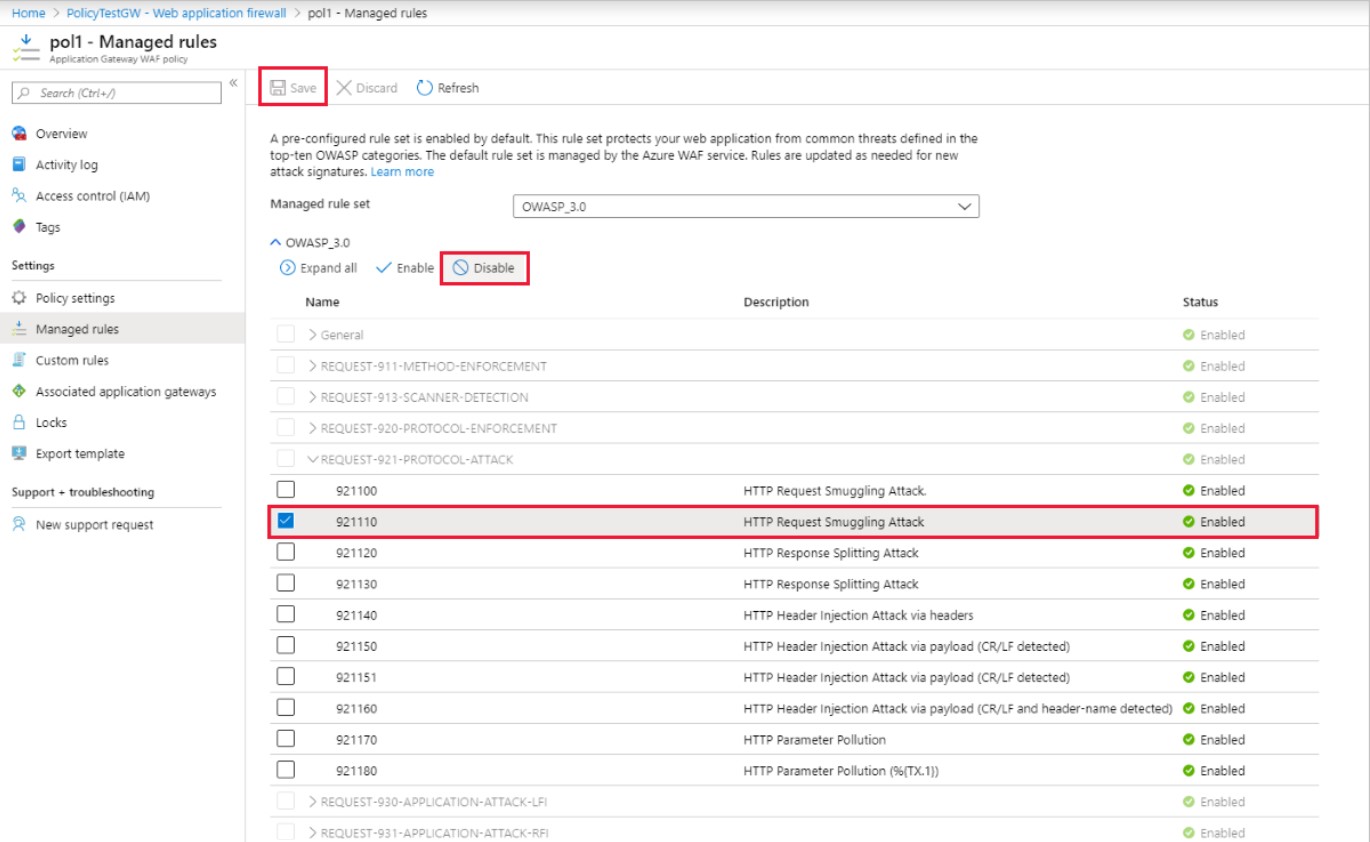
Task: Click the Activity log book icon
Action: pyautogui.click(x=19, y=164)
